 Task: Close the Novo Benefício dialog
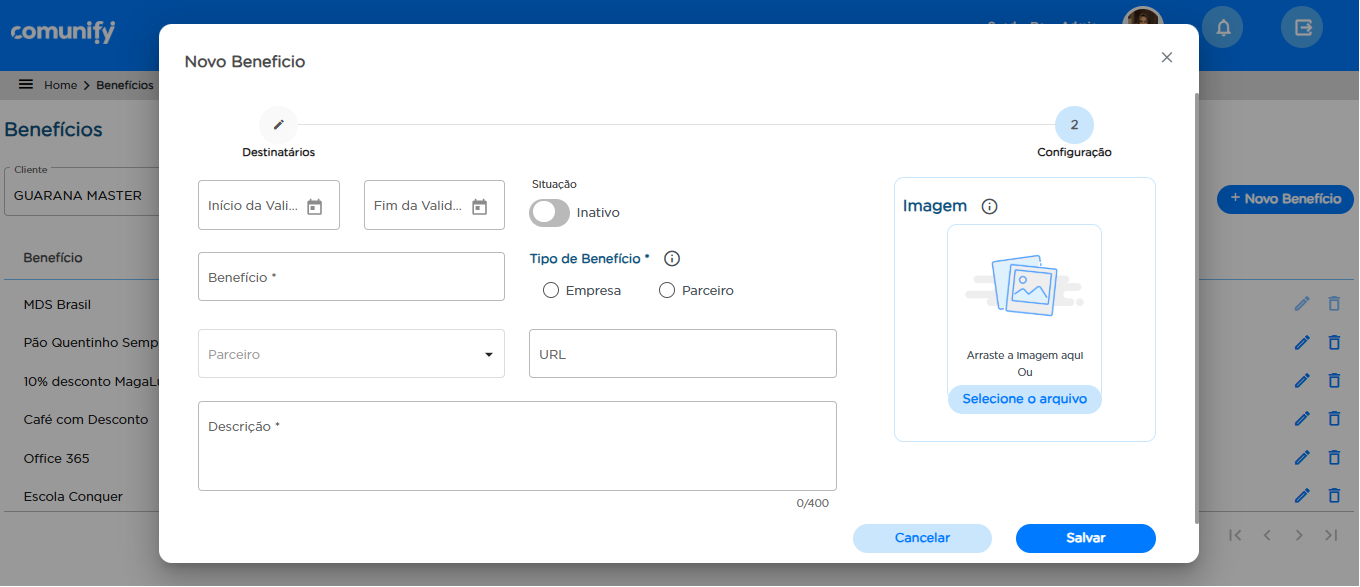pos(1166,58)
